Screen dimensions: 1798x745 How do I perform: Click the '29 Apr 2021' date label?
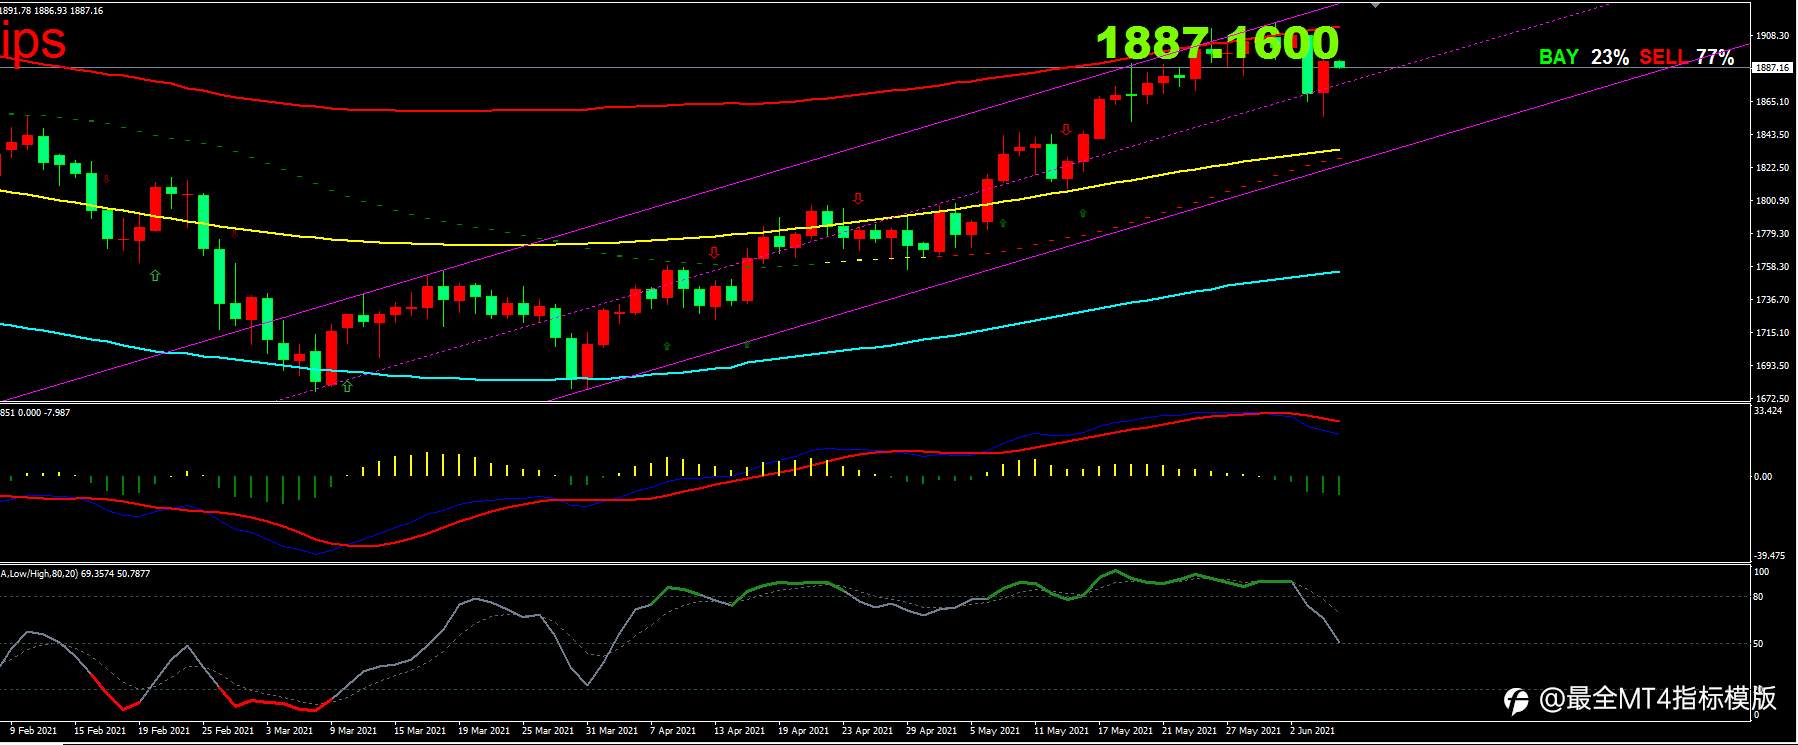(x=931, y=731)
